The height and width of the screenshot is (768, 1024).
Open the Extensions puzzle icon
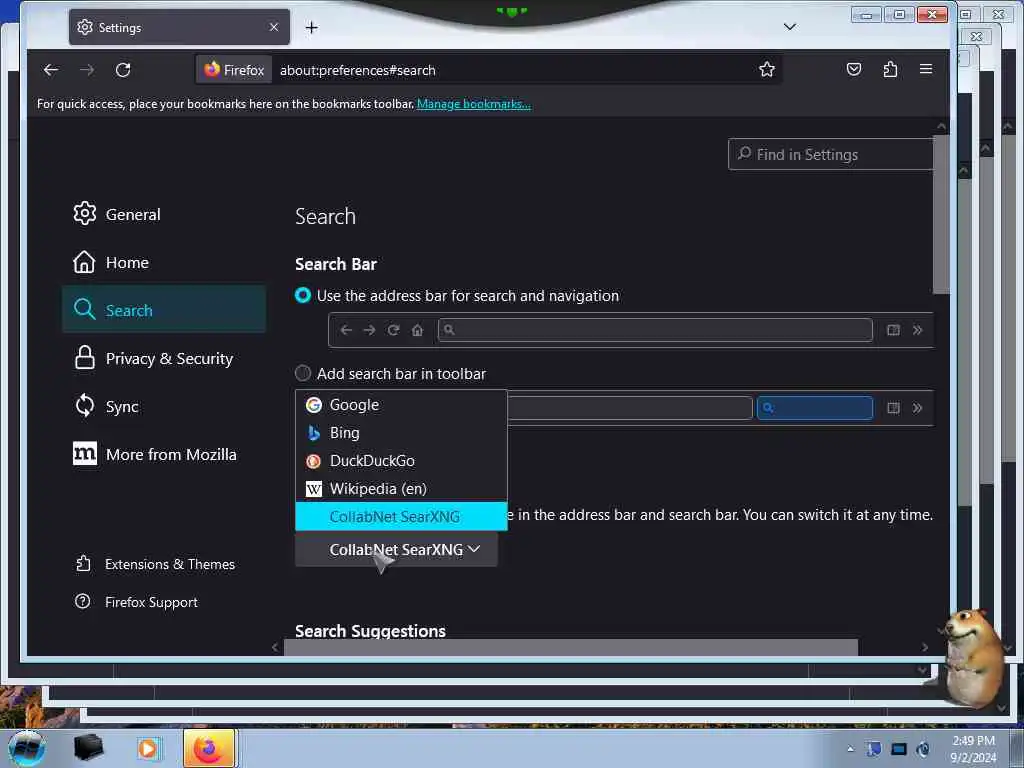coord(890,69)
